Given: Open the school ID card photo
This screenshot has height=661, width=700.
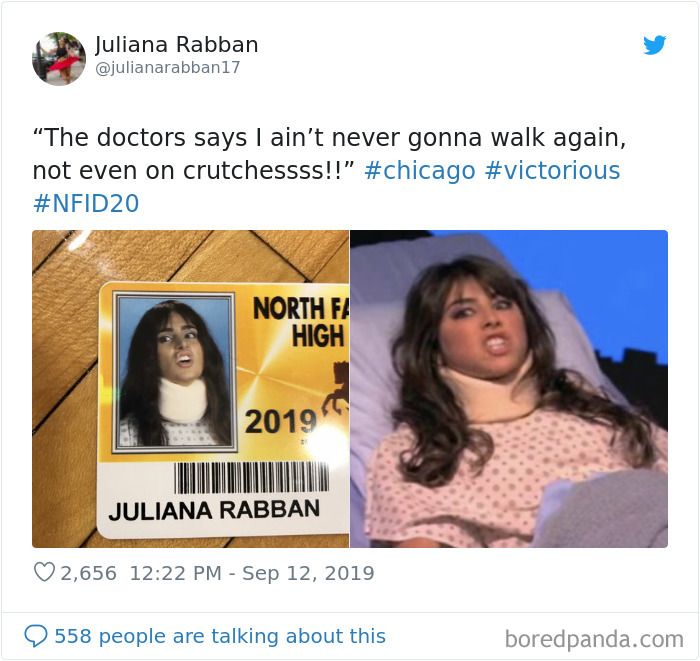Looking at the screenshot, I should coord(191,389).
